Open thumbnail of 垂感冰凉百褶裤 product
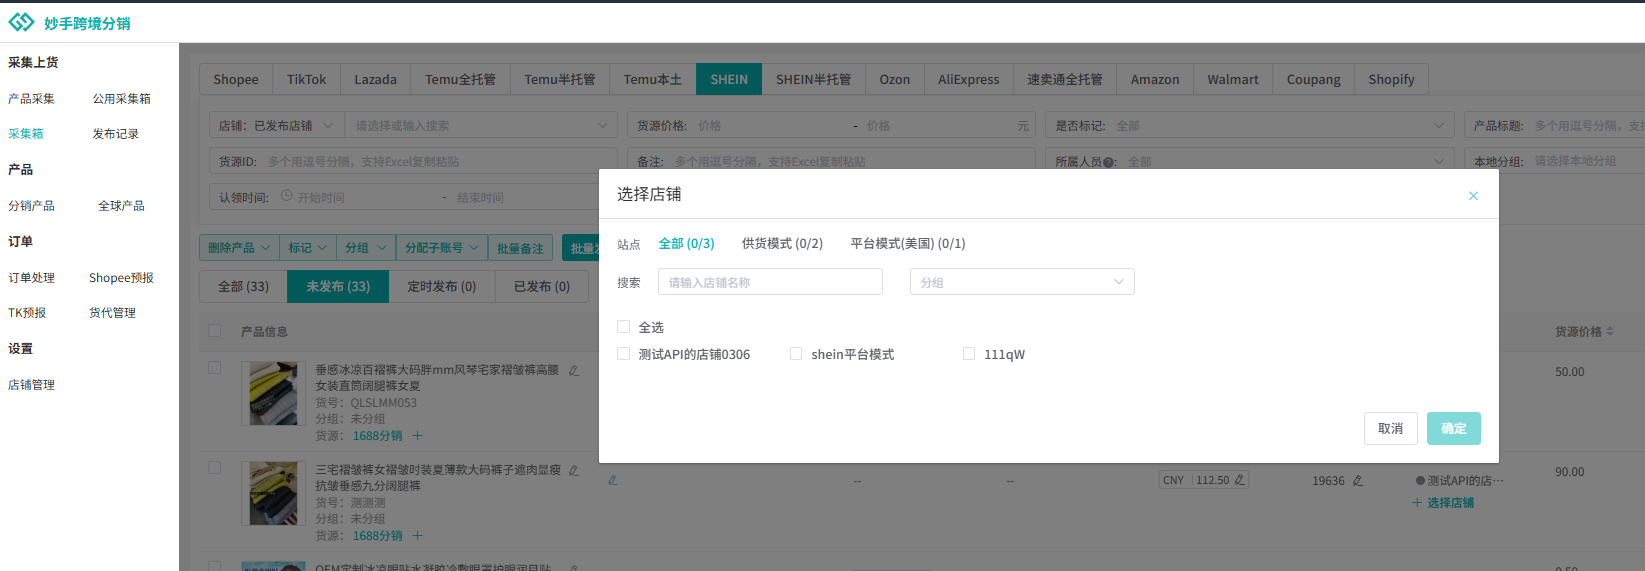Image resolution: width=1645 pixels, height=571 pixels. (273, 394)
